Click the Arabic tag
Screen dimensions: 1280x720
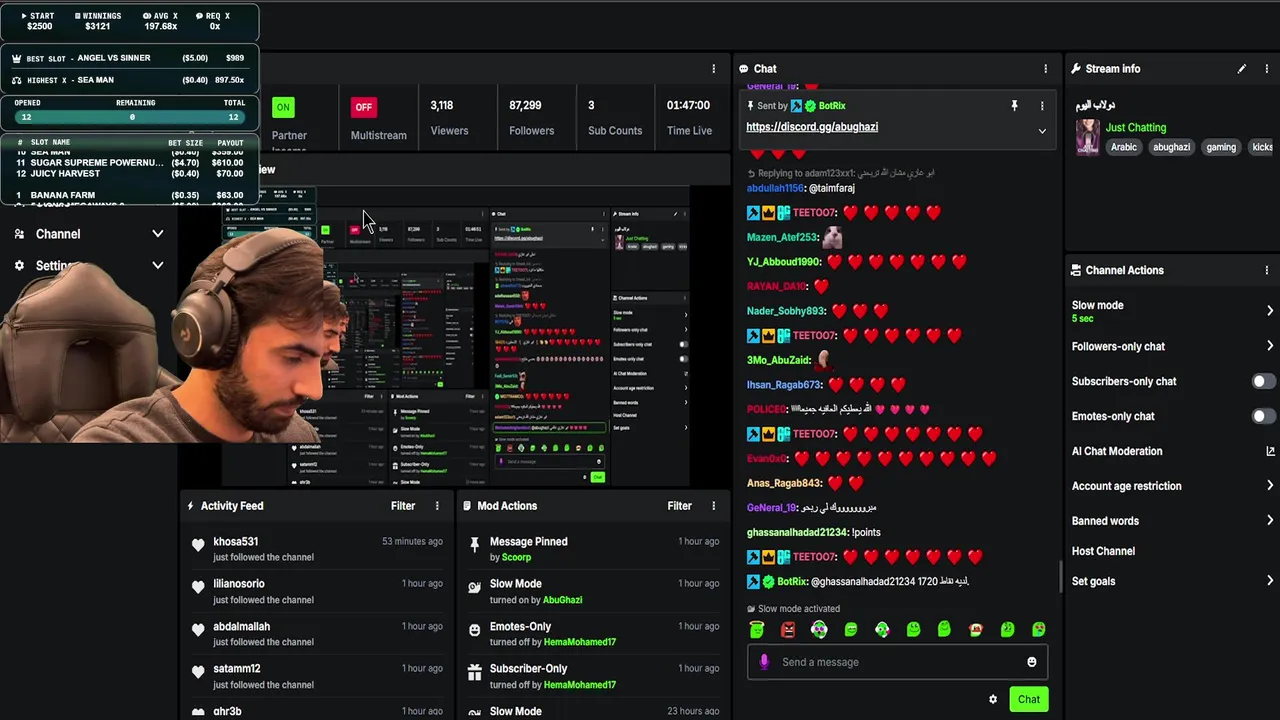[x=1124, y=147]
